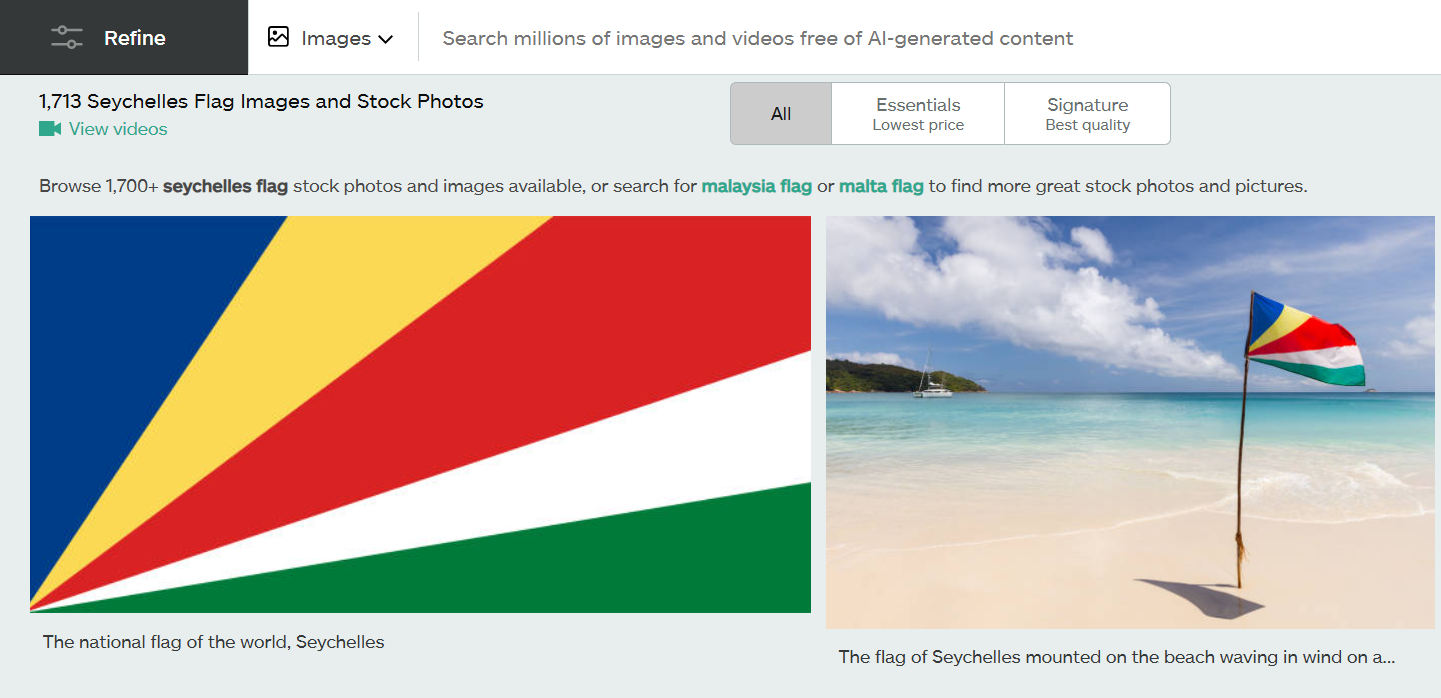Click the Refine sliders icon
The width and height of the screenshot is (1441, 698).
tap(67, 38)
